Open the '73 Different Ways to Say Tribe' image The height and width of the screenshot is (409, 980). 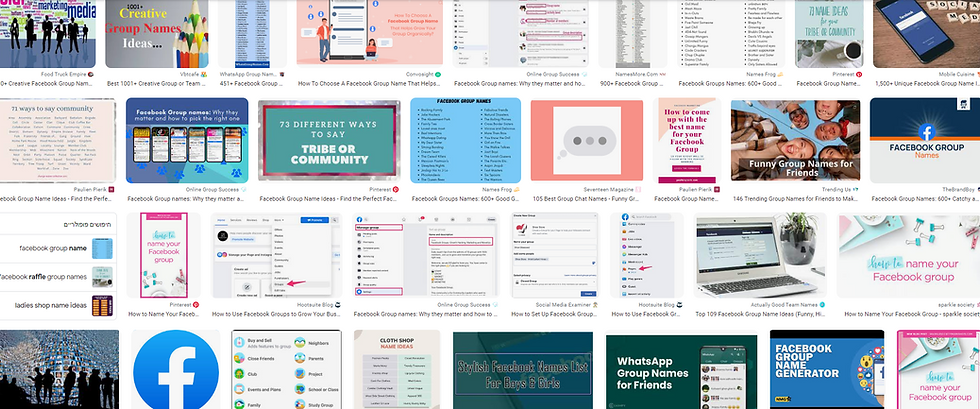(x=329, y=141)
